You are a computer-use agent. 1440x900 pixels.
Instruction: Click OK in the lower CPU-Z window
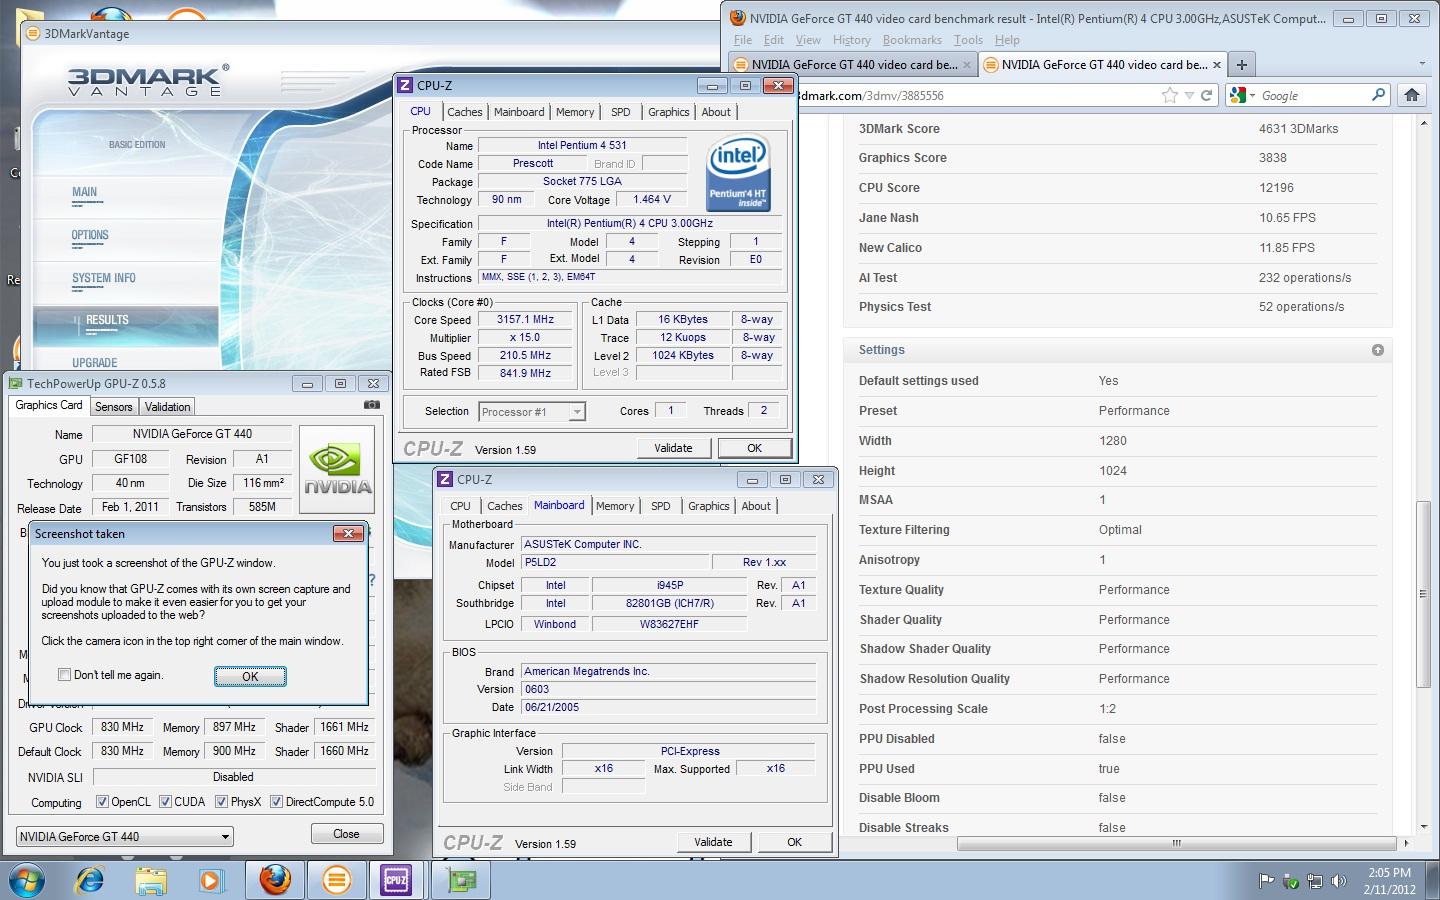(794, 842)
